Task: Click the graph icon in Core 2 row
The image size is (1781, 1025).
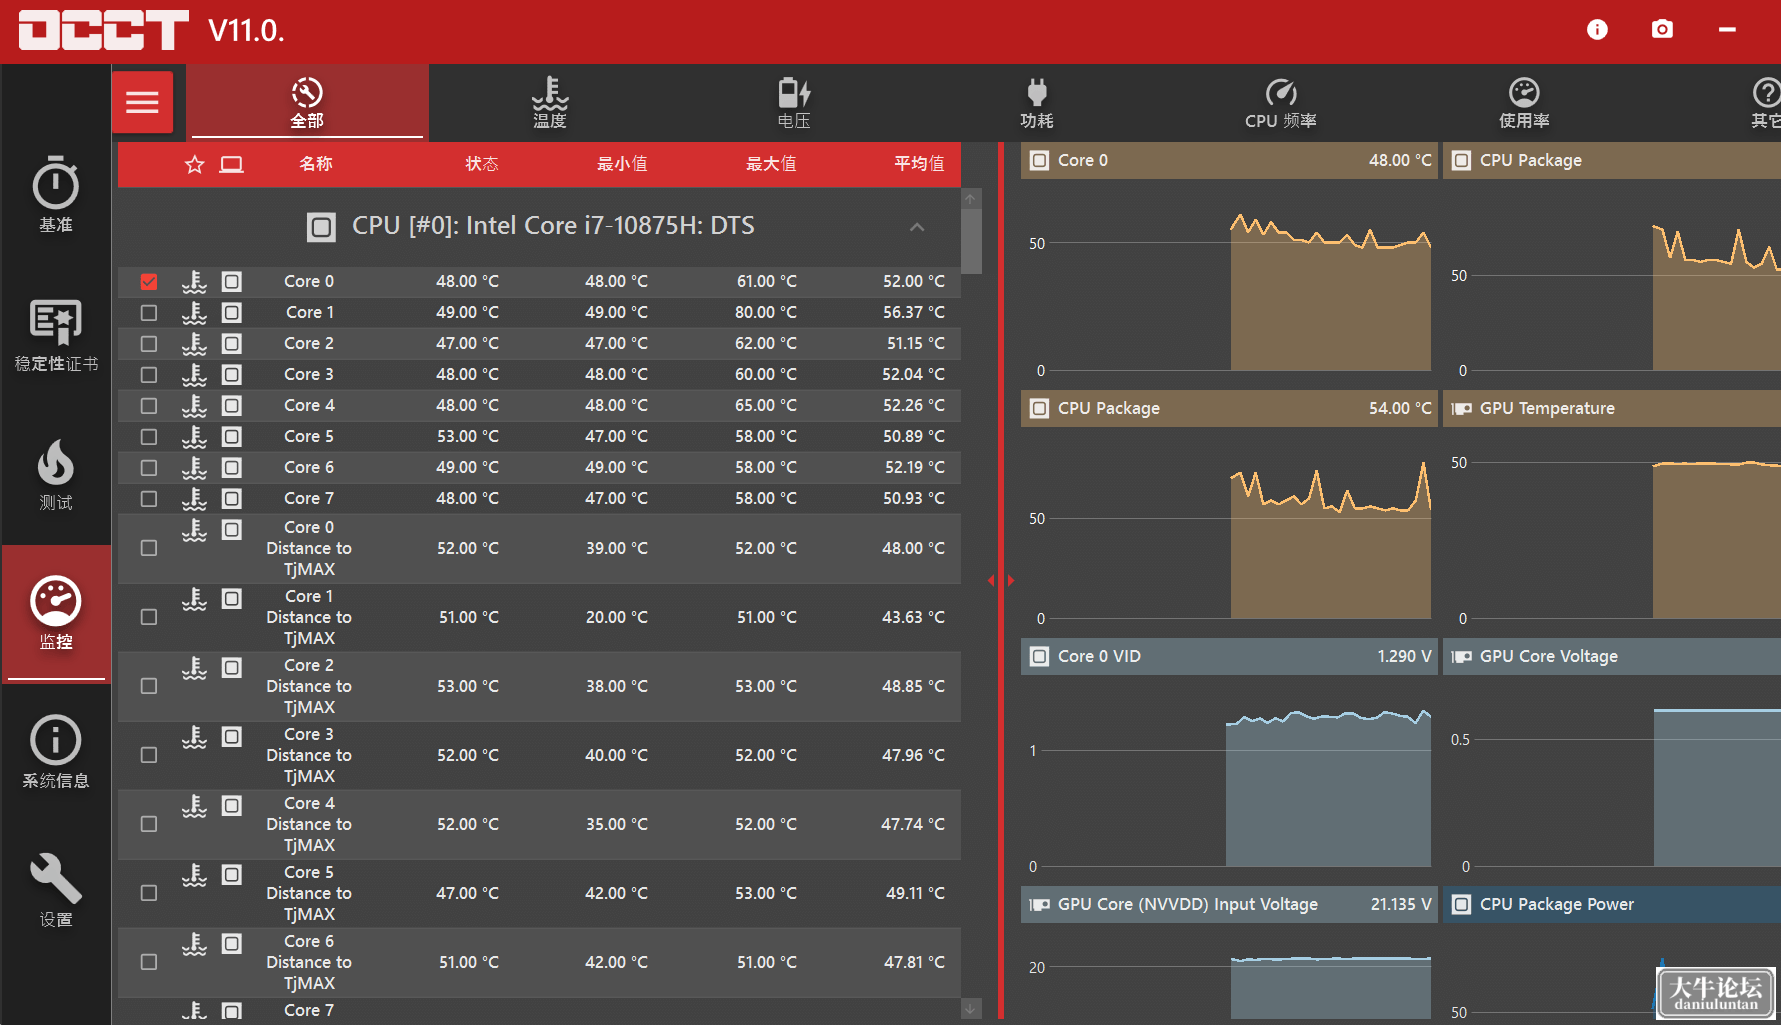Action: (x=232, y=343)
